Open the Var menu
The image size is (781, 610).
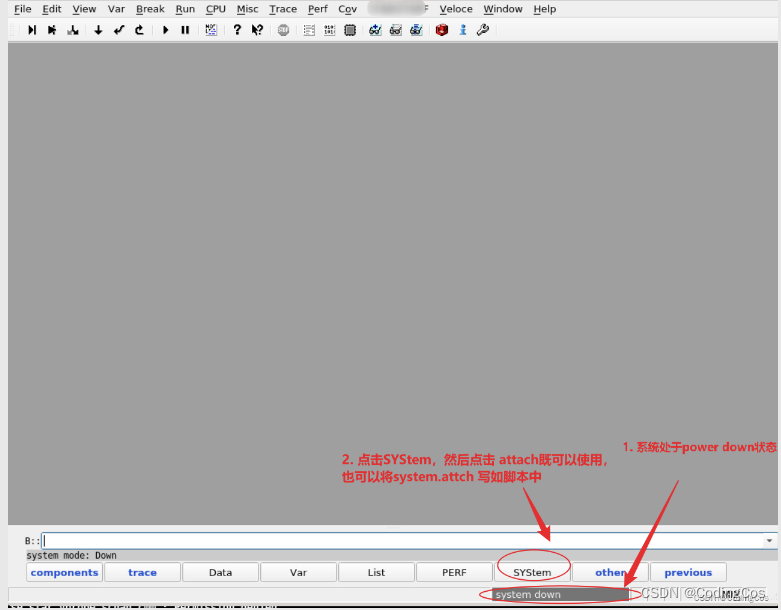click(116, 9)
